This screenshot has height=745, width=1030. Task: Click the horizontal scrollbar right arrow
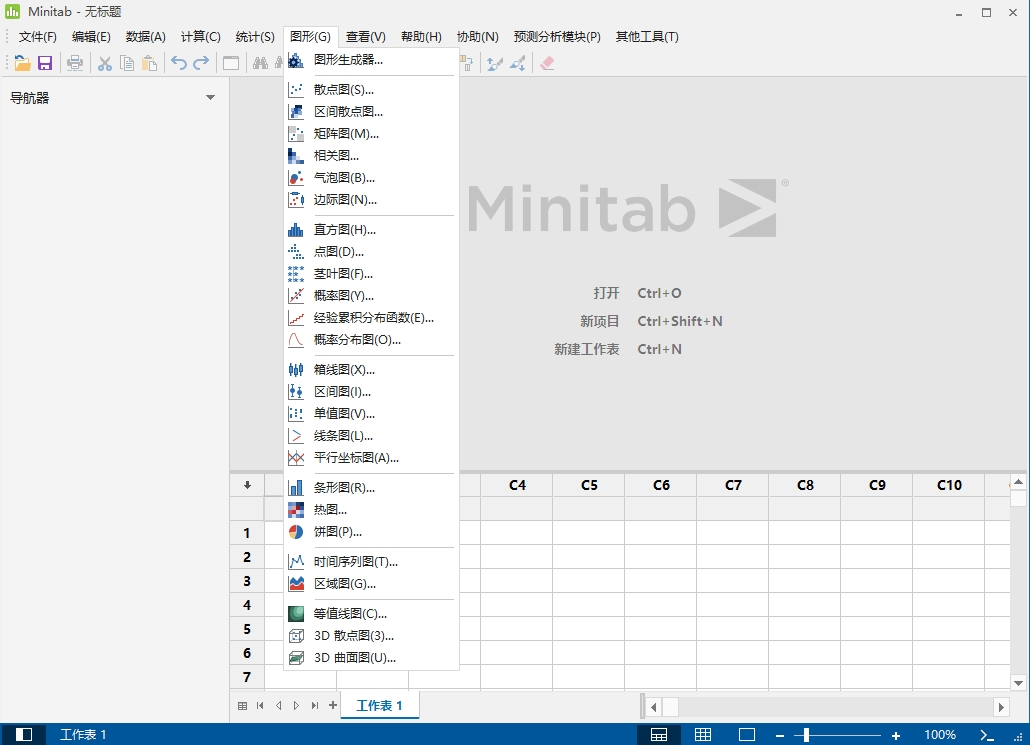[x=1001, y=707]
